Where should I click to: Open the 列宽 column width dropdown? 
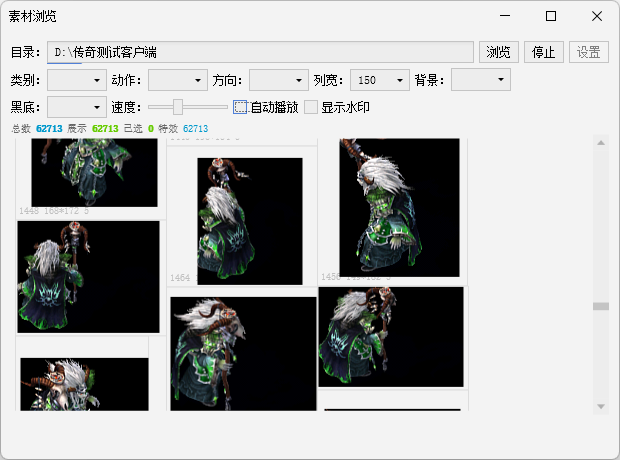point(380,80)
